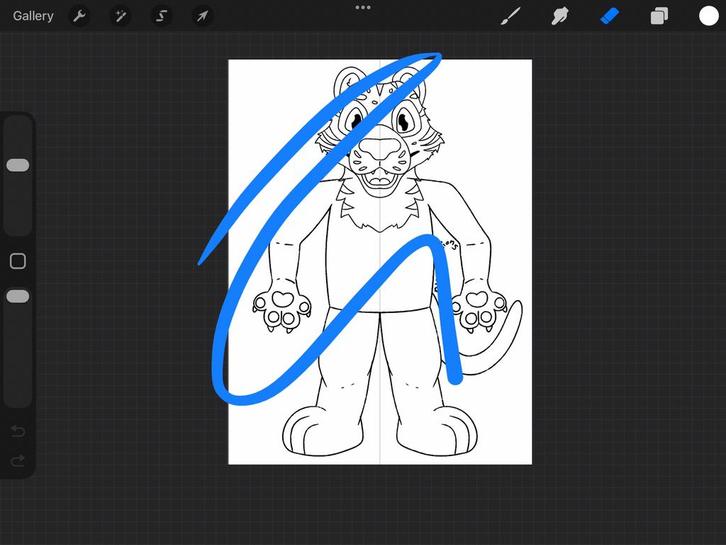Viewport: 726px width, 545px height.
Task: Click the brush opacity slider handle
Action: click(18, 296)
